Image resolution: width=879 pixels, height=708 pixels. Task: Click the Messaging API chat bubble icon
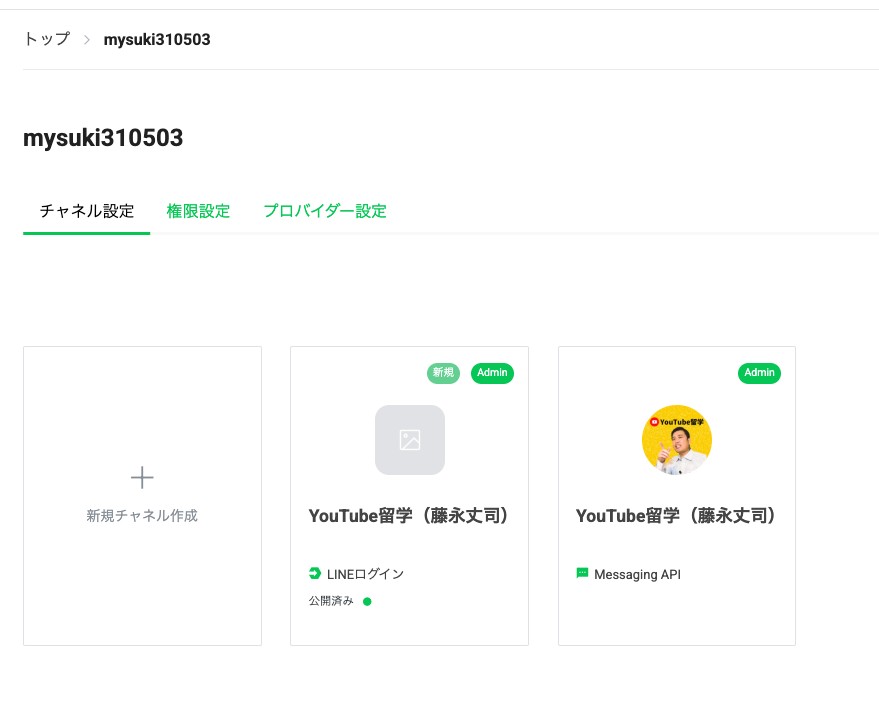[x=582, y=573]
